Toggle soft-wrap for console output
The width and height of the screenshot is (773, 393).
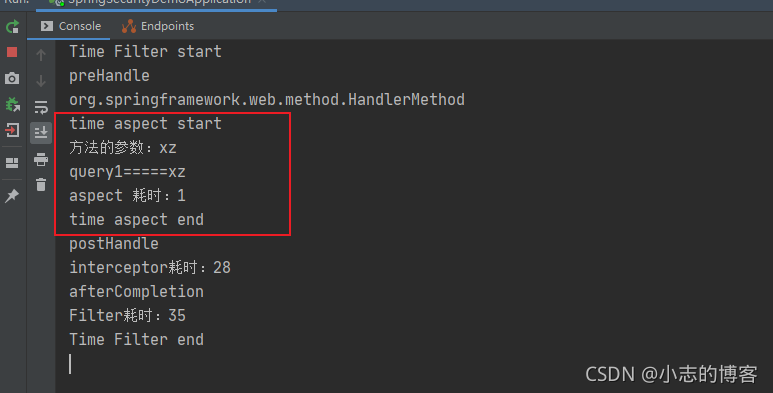(41, 107)
